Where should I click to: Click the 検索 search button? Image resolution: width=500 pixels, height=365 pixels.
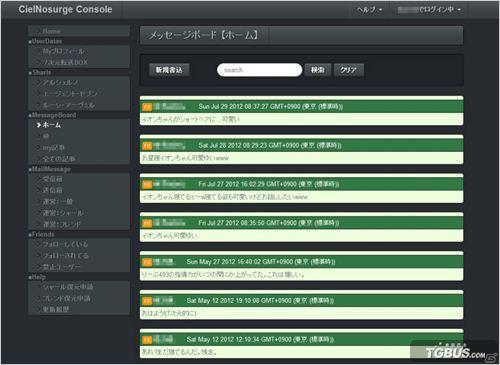coord(318,70)
